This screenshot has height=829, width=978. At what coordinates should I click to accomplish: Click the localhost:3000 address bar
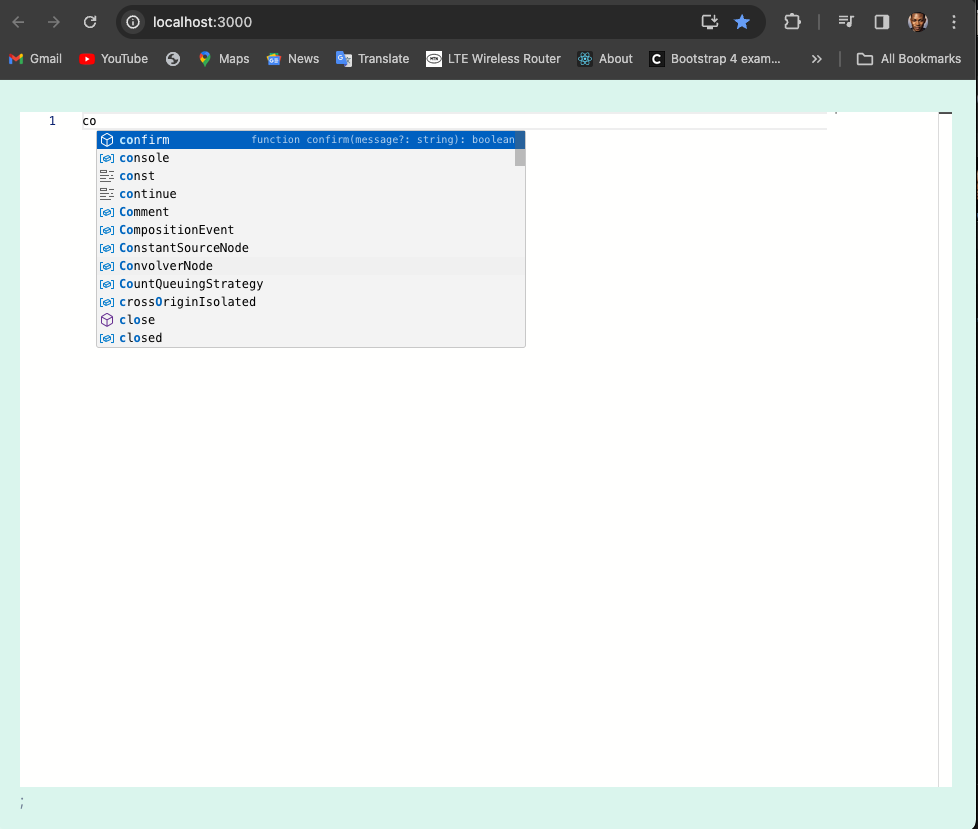(400, 22)
